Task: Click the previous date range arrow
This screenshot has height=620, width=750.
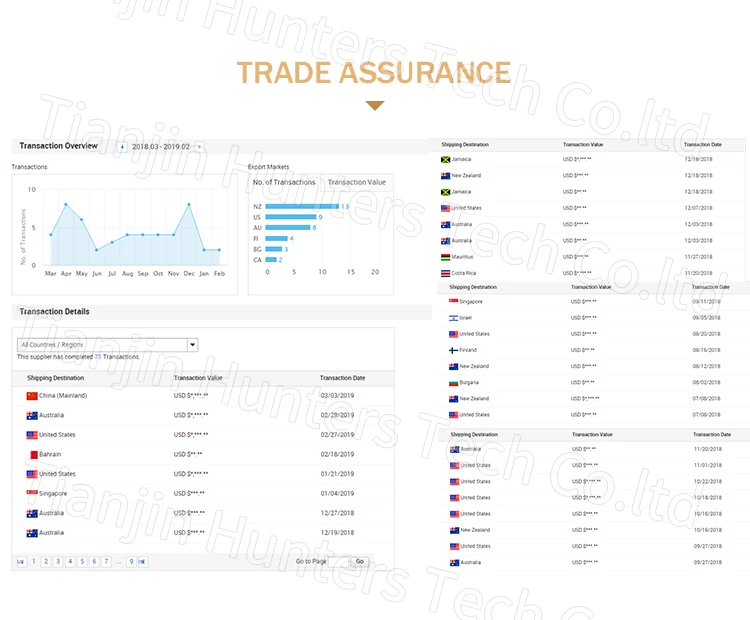Action: [122, 147]
